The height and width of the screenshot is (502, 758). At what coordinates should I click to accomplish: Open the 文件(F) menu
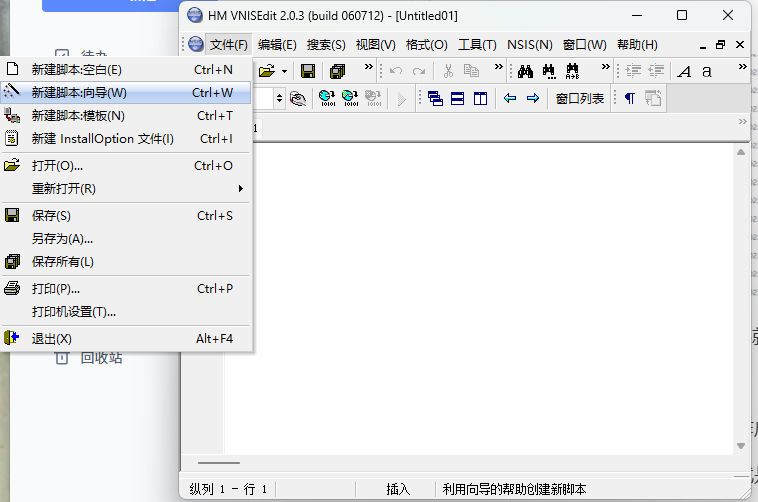click(x=229, y=45)
